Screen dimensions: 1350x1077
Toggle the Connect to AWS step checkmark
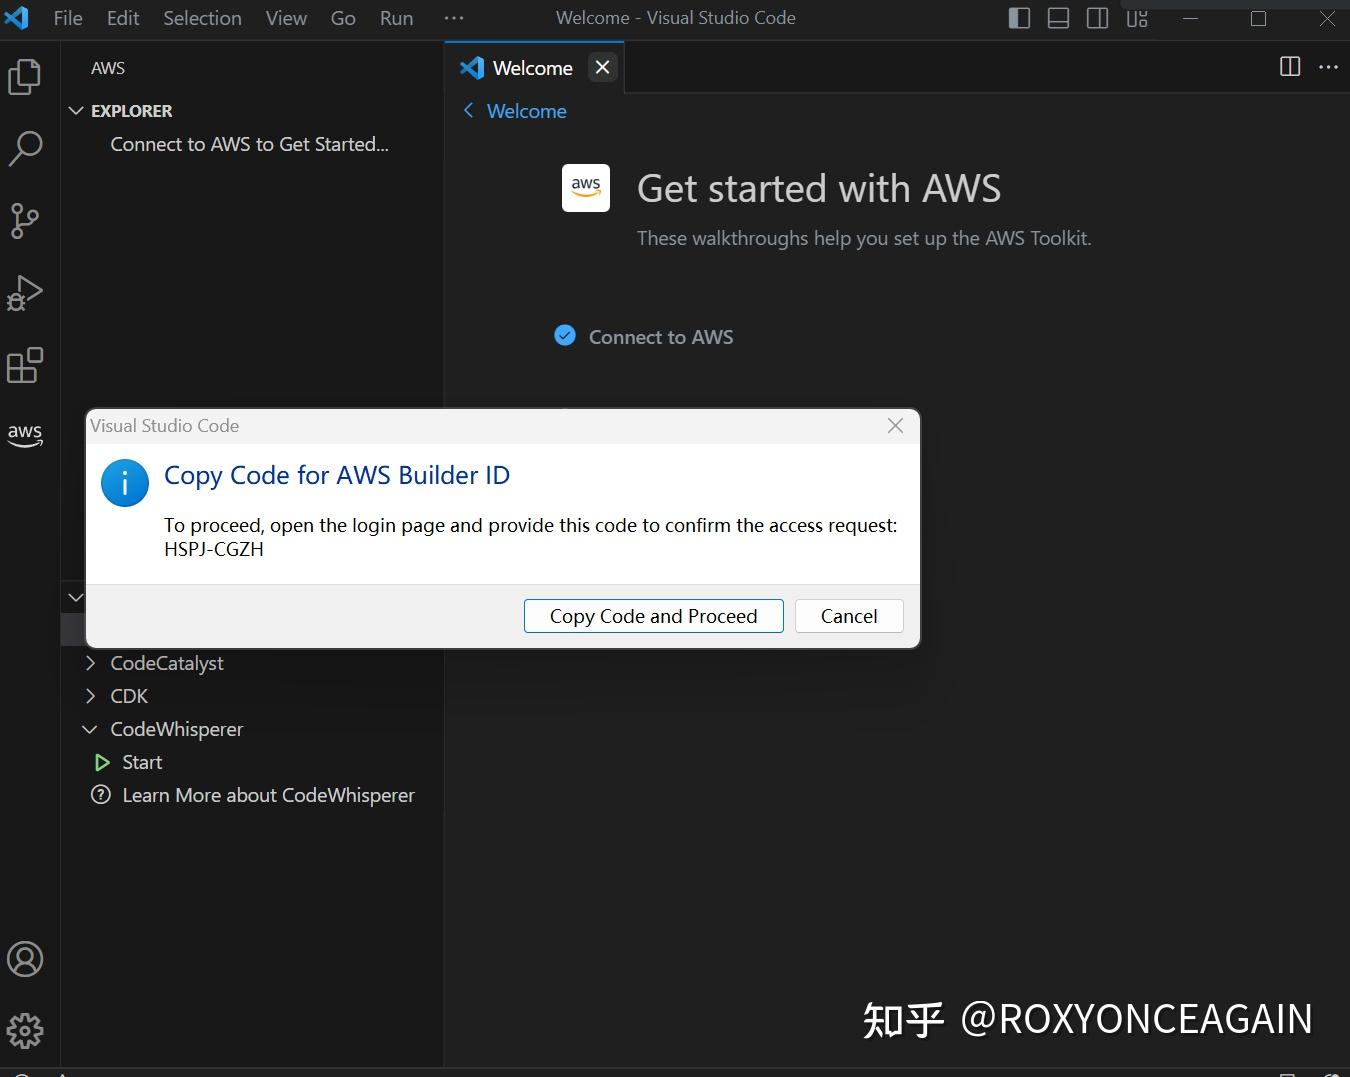tap(565, 336)
